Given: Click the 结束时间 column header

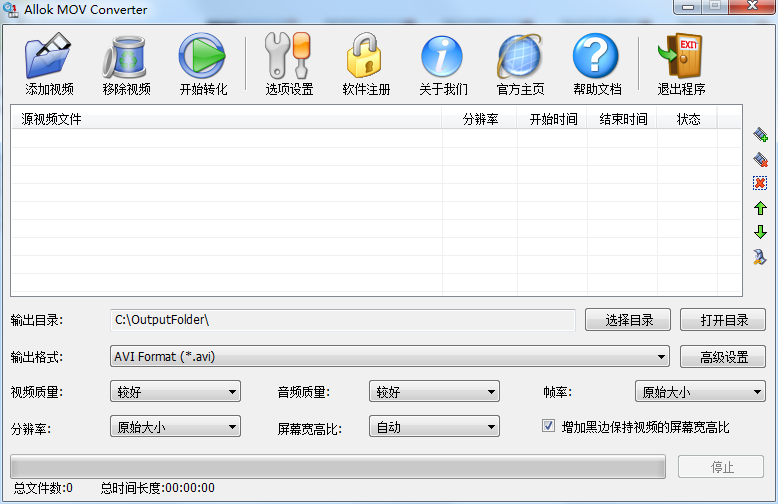Looking at the screenshot, I should click(622, 119).
